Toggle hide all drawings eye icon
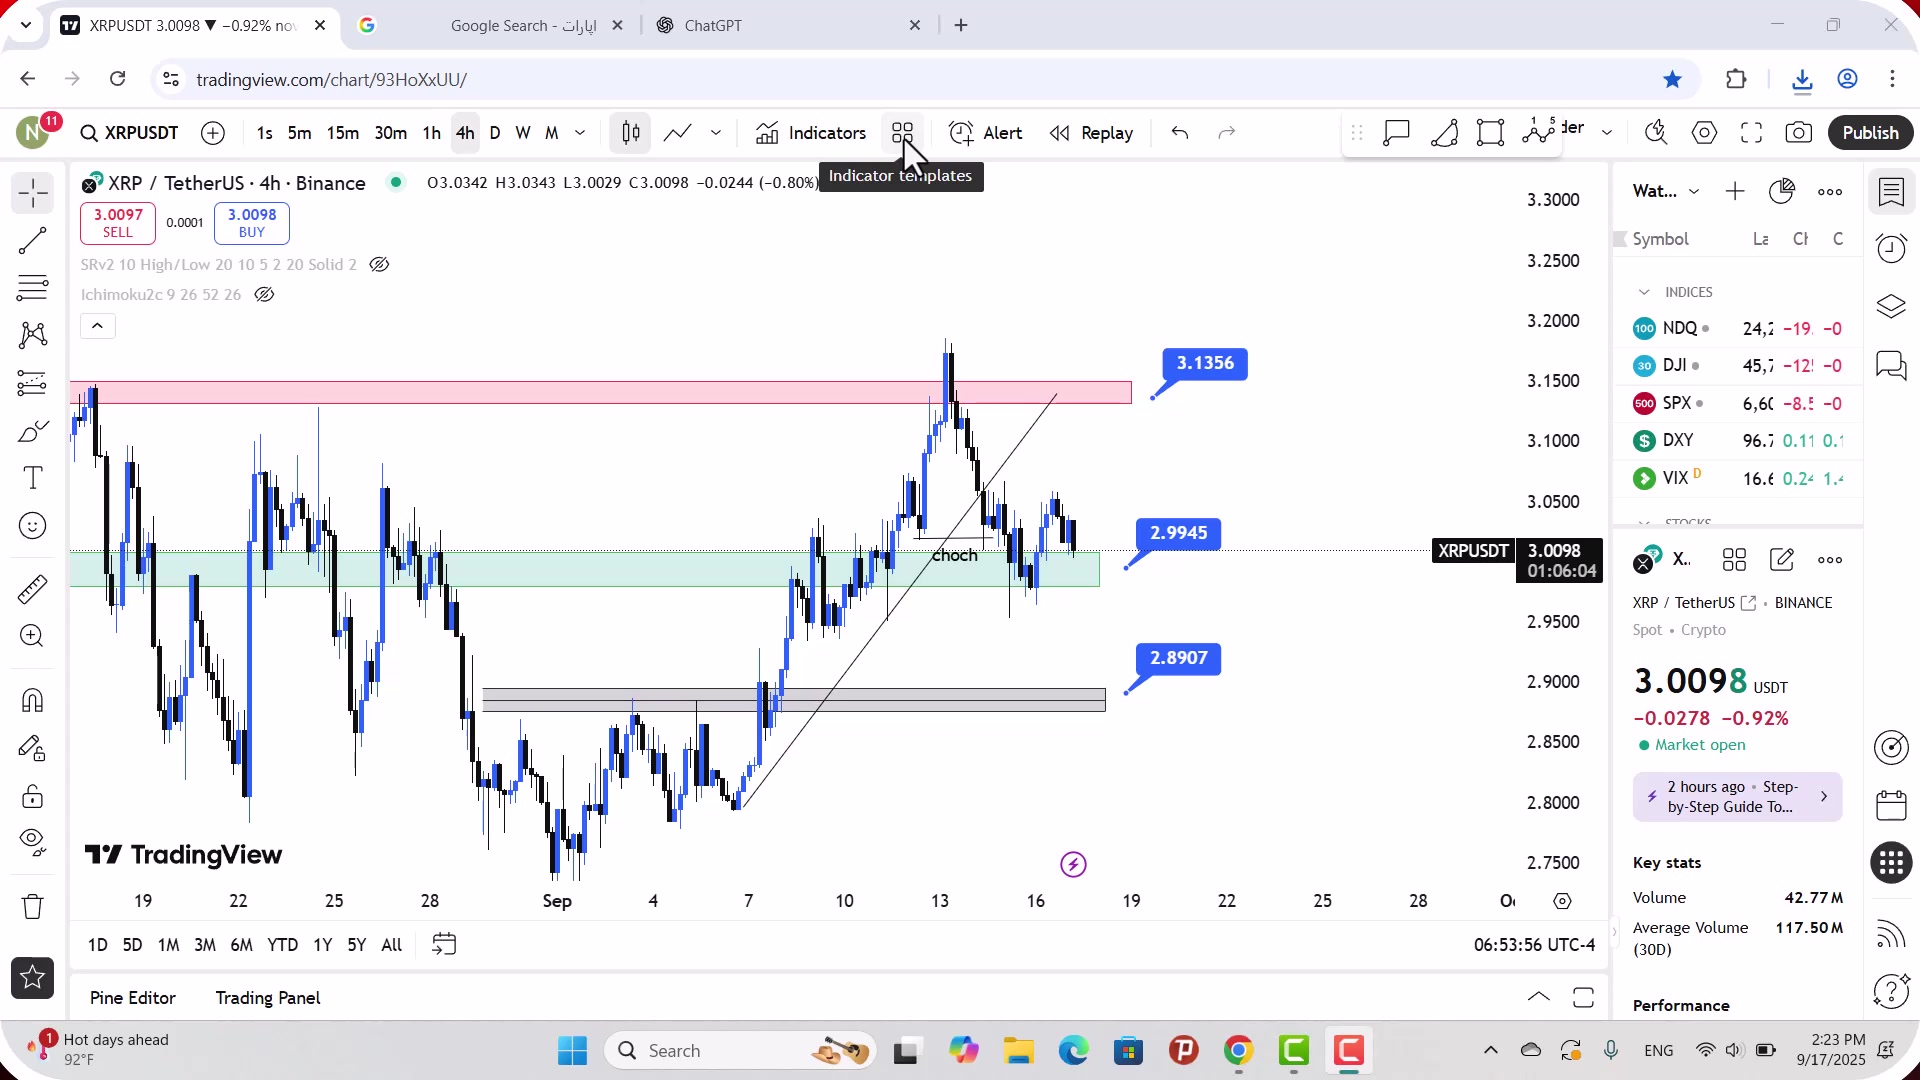The height and width of the screenshot is (1080, 1920). pyautogui.click(x=32, y=842)
